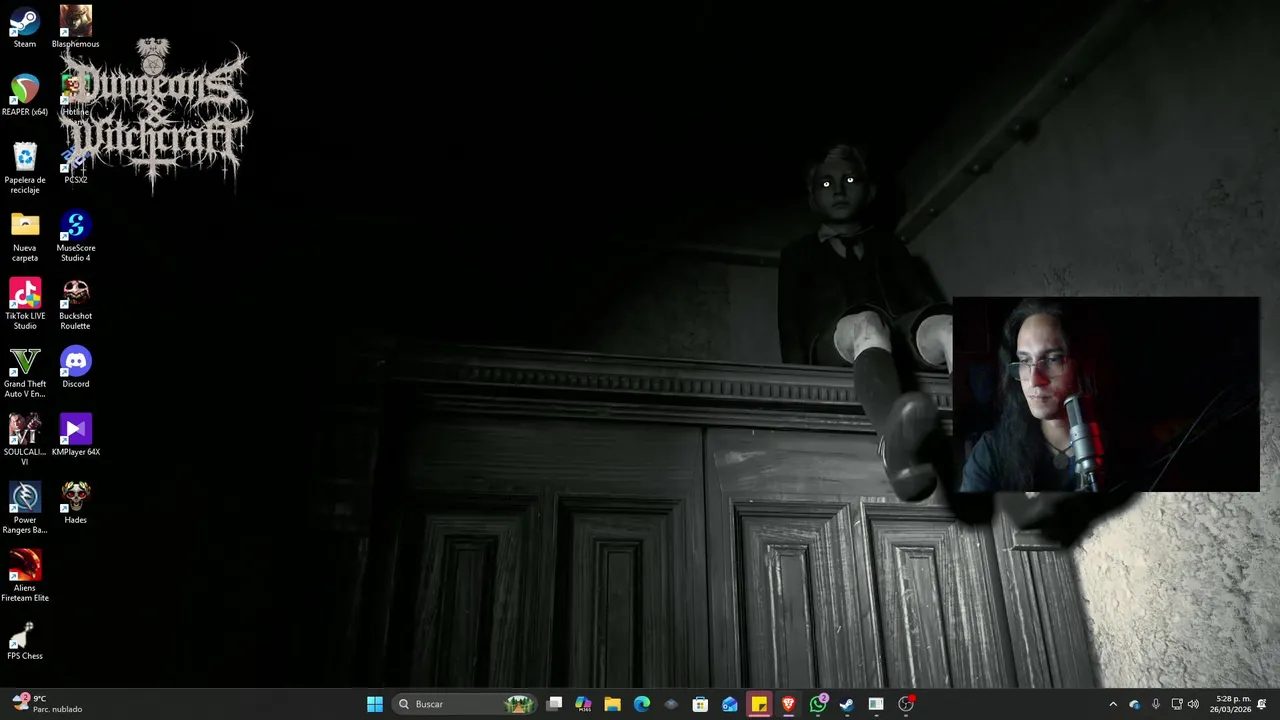Select the Buckshot Roulette shortcut

[x=75, y=304]
